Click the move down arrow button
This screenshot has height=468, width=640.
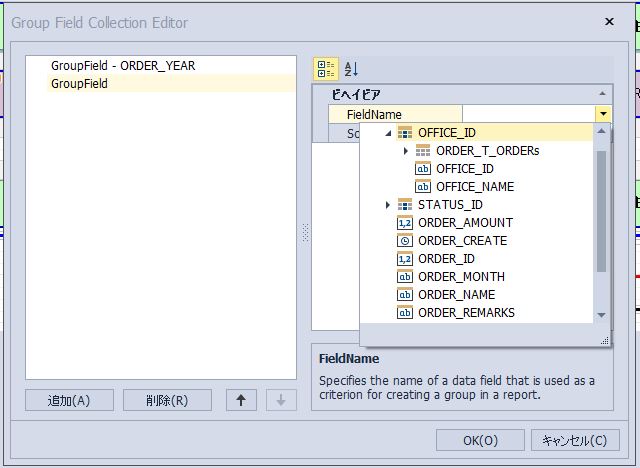[281, 400]
